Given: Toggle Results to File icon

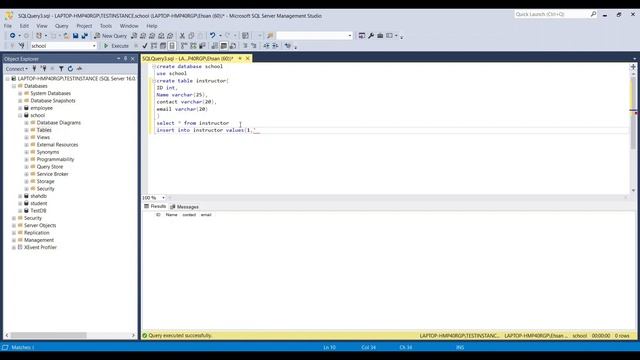Looking at the screenshot, I should (x=233, y=46).
